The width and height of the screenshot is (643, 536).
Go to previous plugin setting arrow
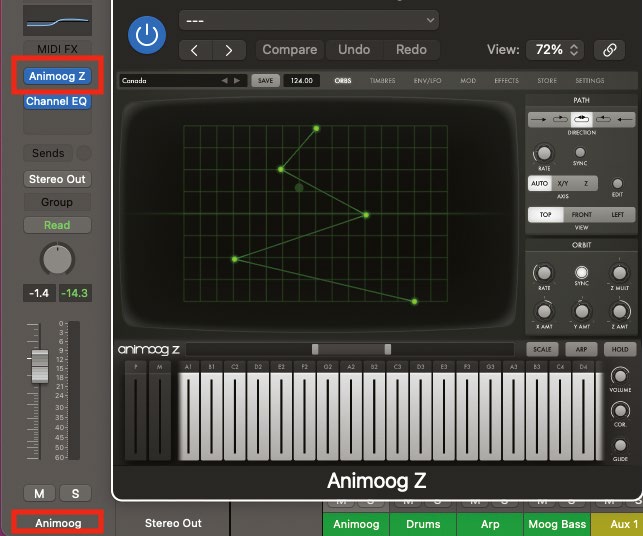click(196, 50)
